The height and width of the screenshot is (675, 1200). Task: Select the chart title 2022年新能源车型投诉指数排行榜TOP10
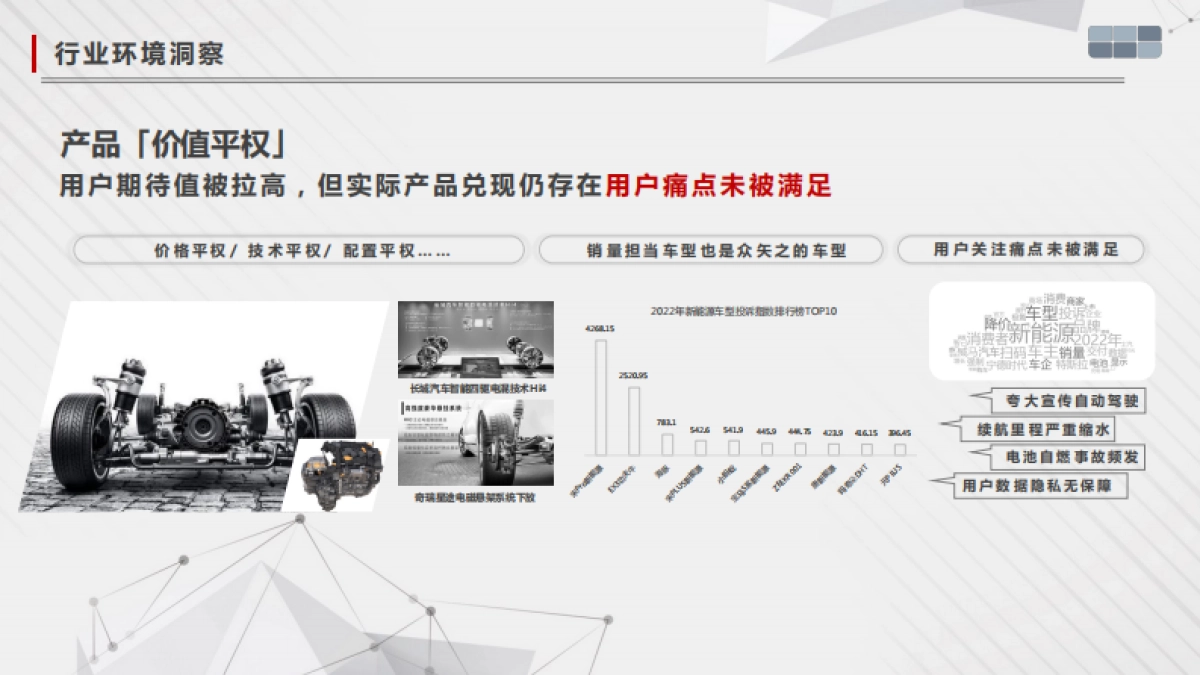[x=742, y=309]
